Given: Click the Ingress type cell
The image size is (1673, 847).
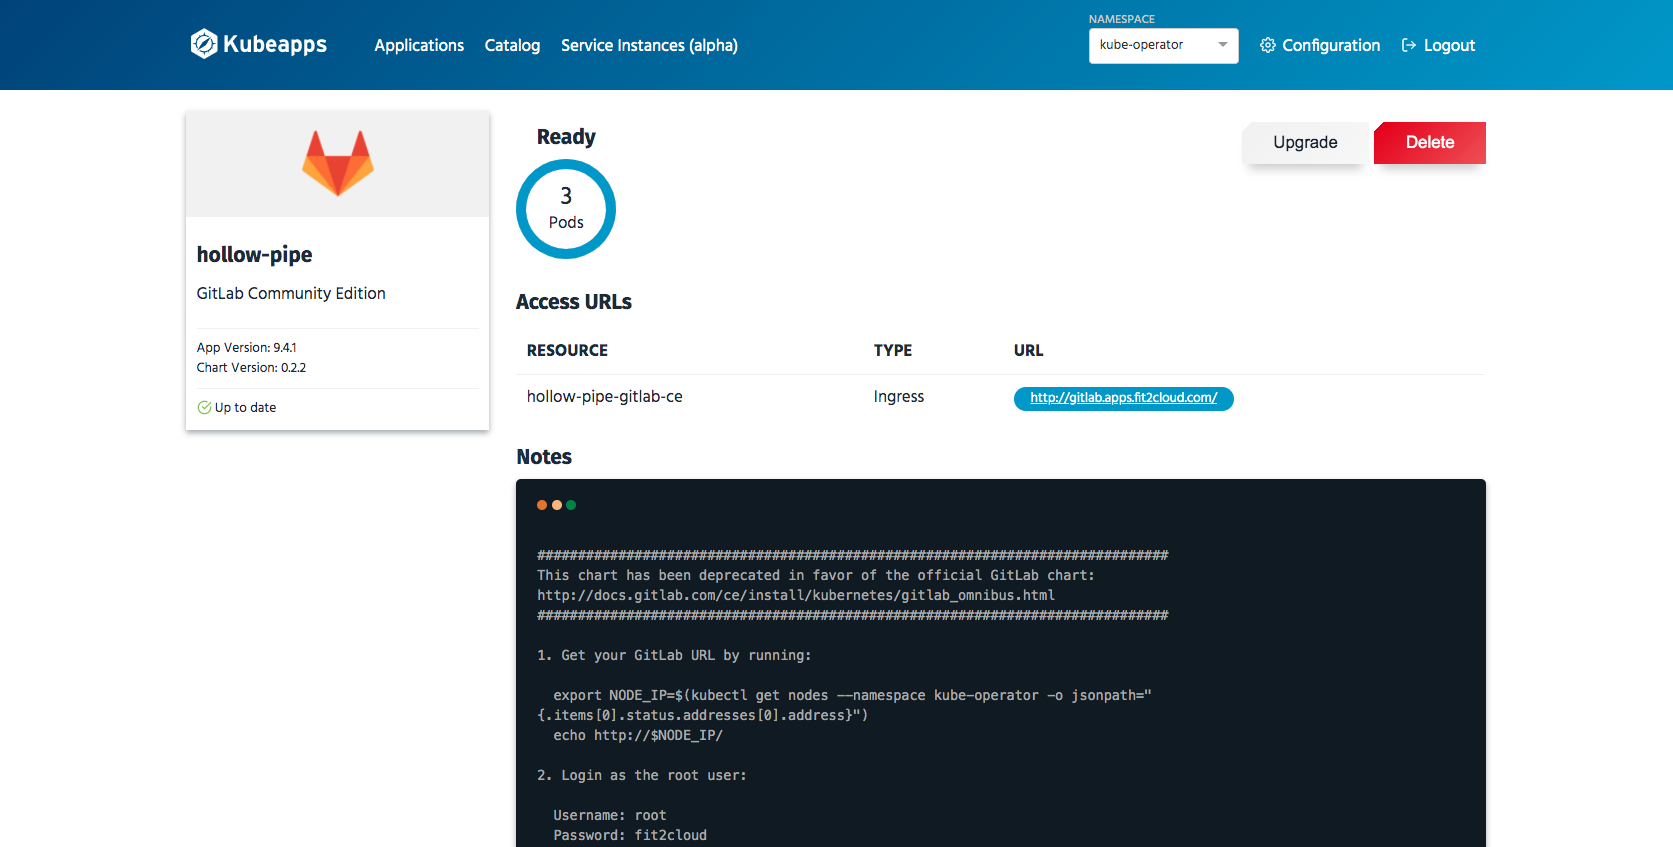Looking at the screenshot, I should point(899,396).
